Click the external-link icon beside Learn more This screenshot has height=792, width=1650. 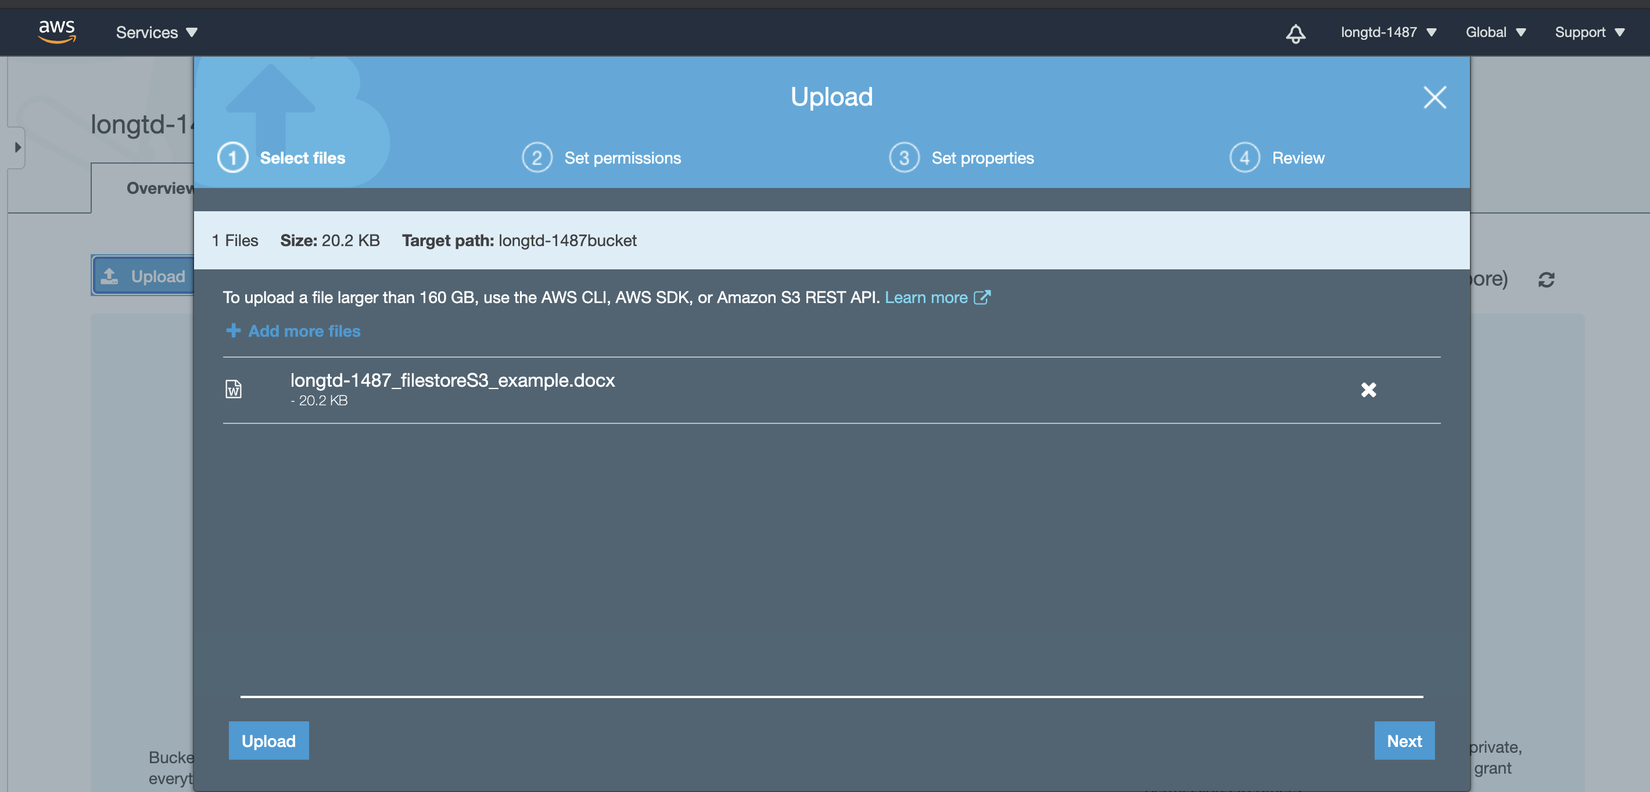pos(982,297)
